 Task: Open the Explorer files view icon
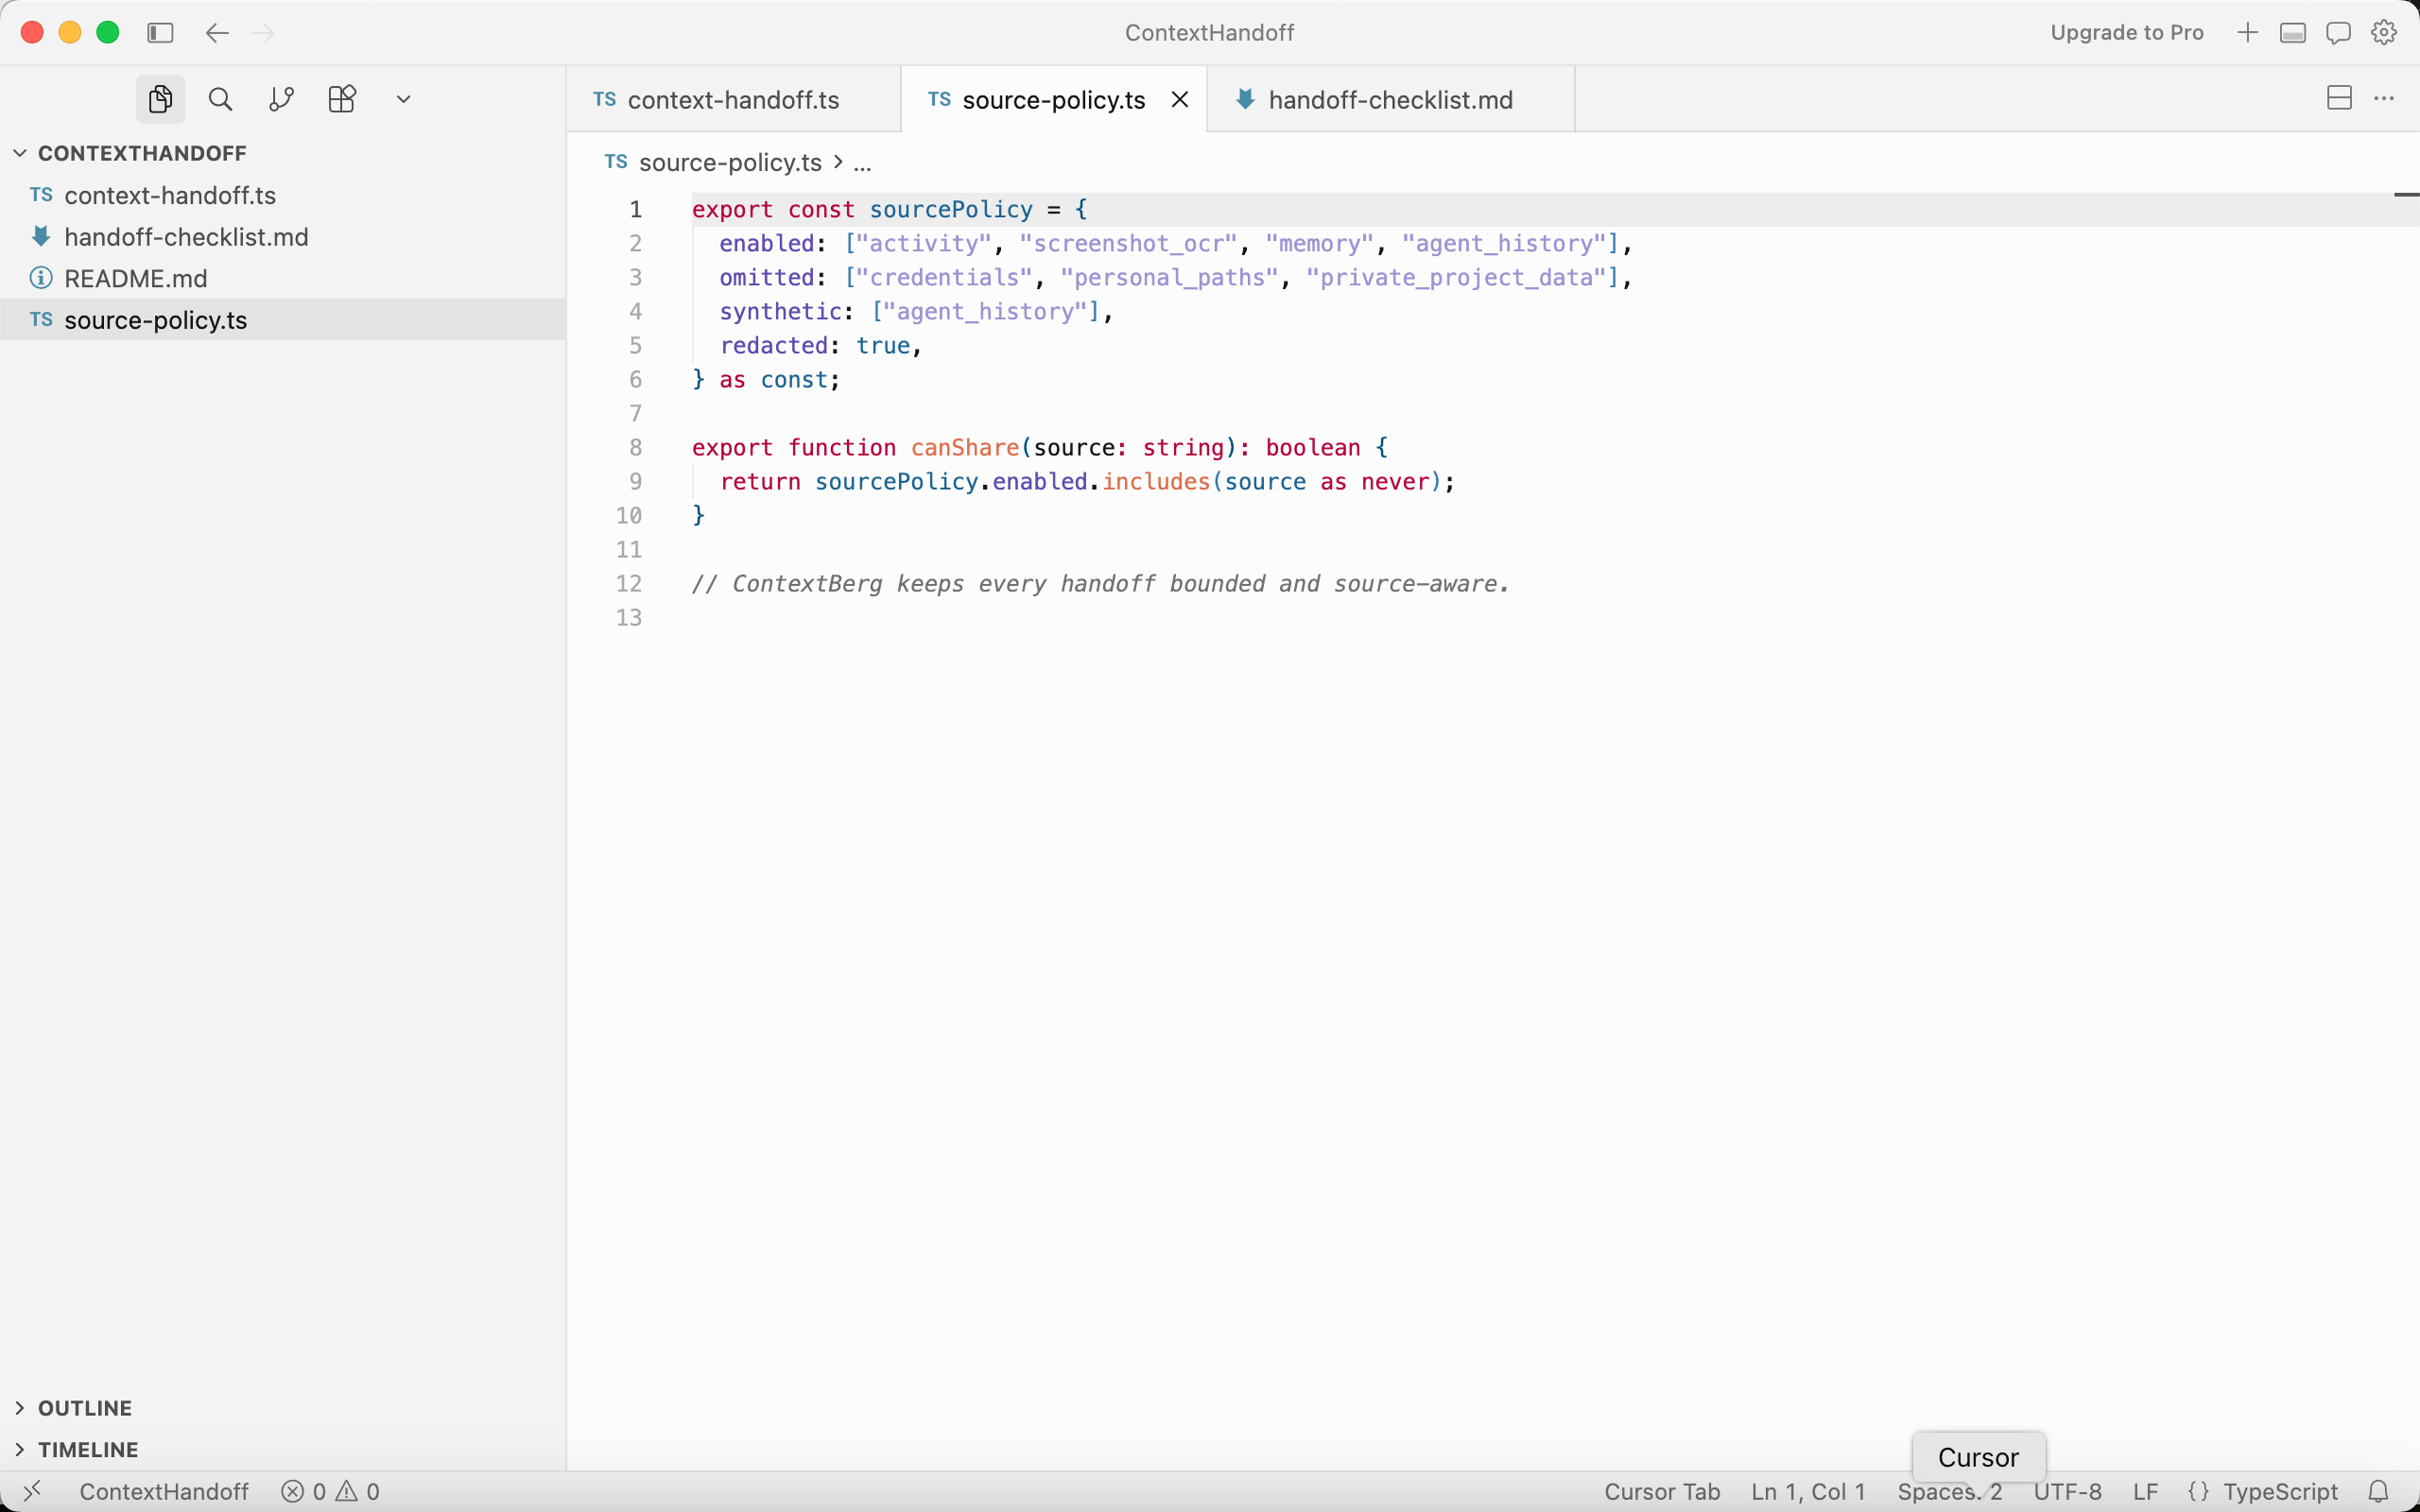(160, 99)
